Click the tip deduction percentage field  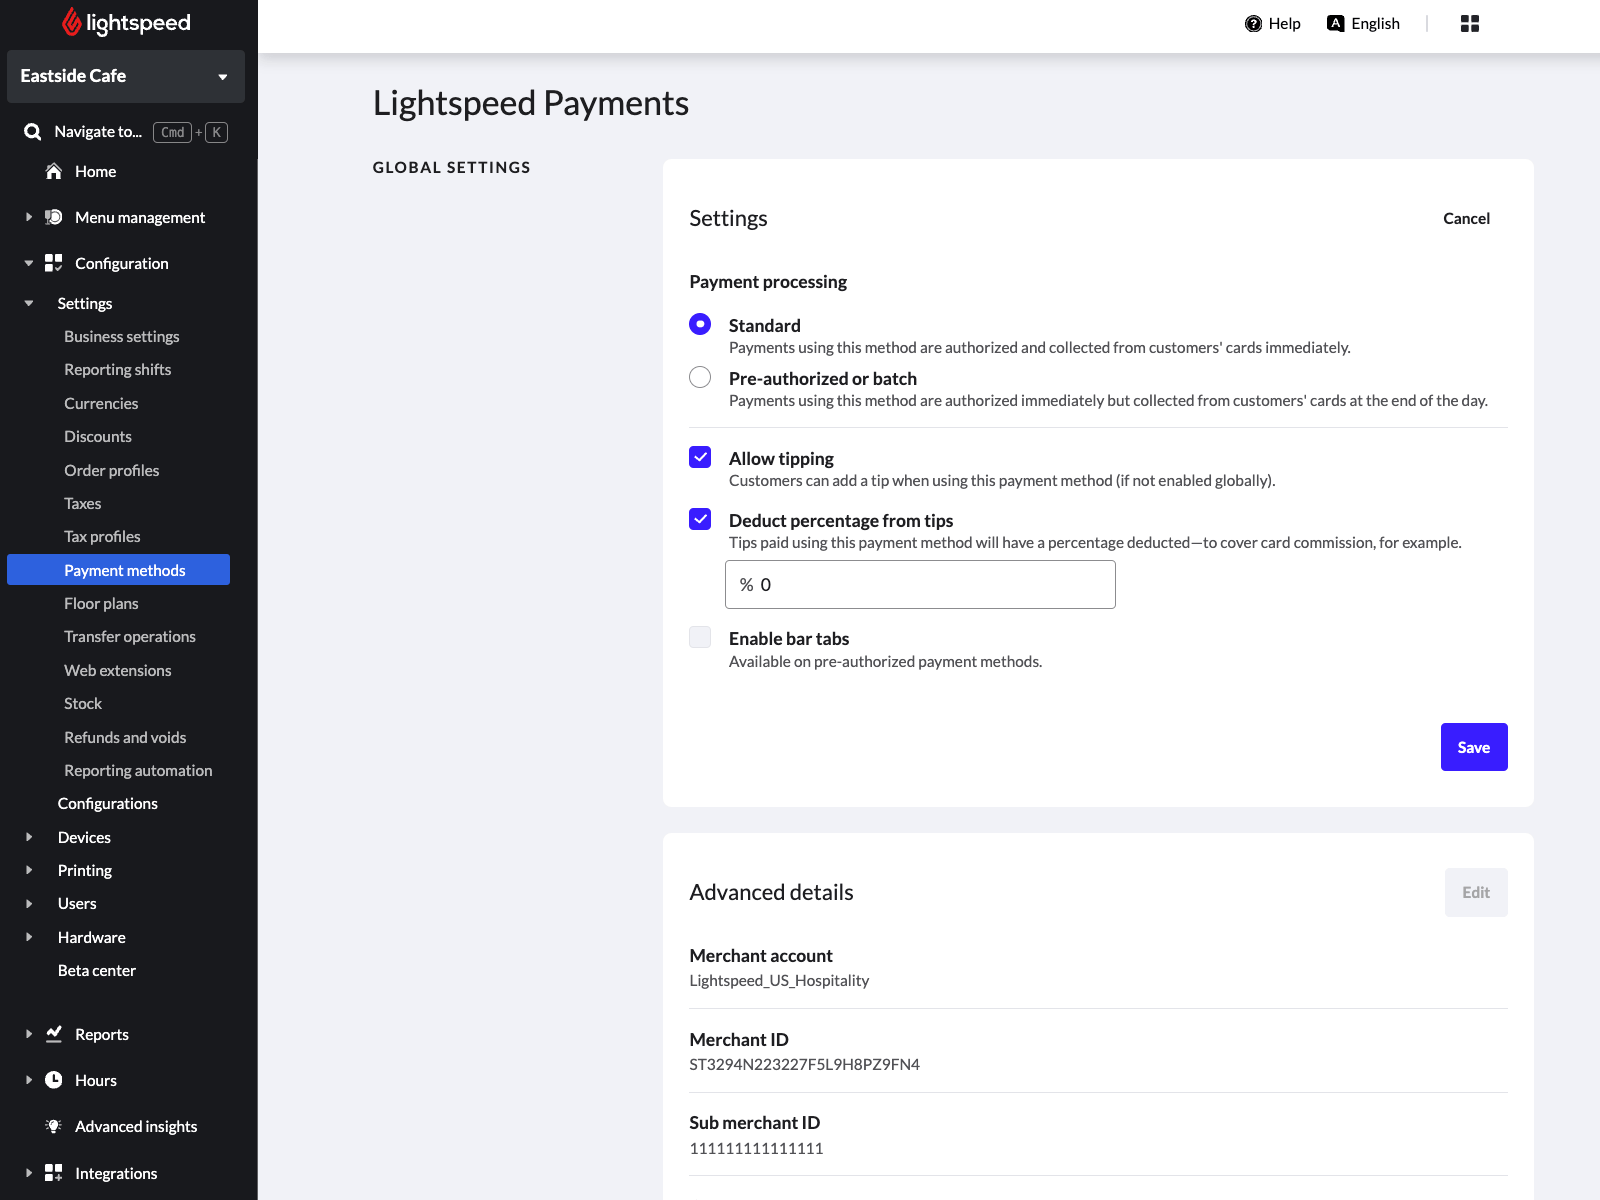(x=919, y=584)
